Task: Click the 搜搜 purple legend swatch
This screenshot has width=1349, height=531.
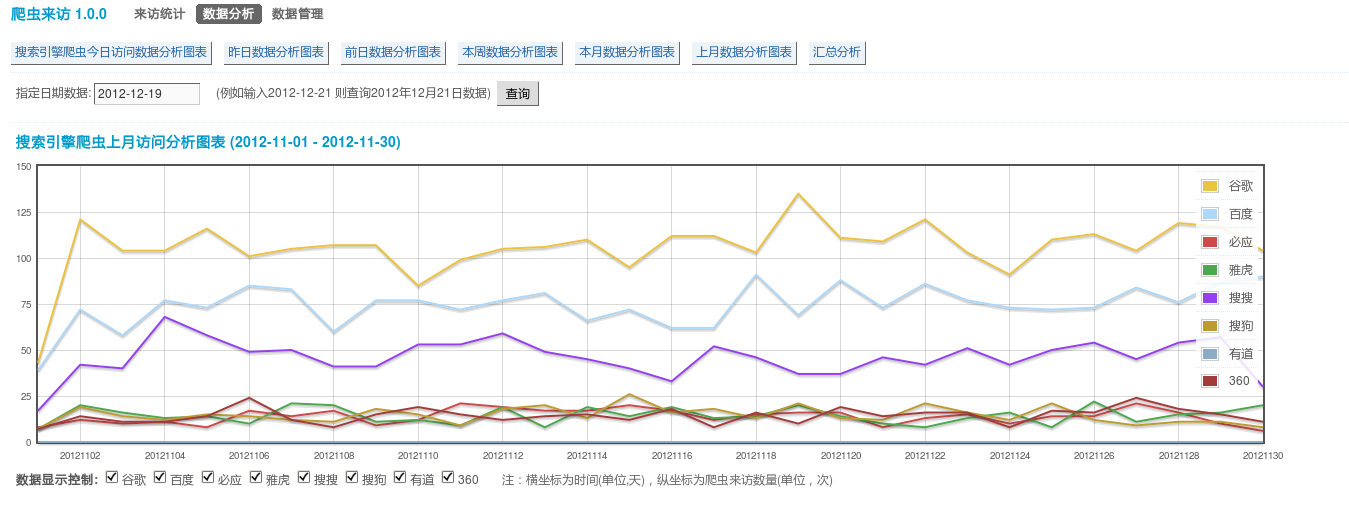Action: coord(1210,298)
